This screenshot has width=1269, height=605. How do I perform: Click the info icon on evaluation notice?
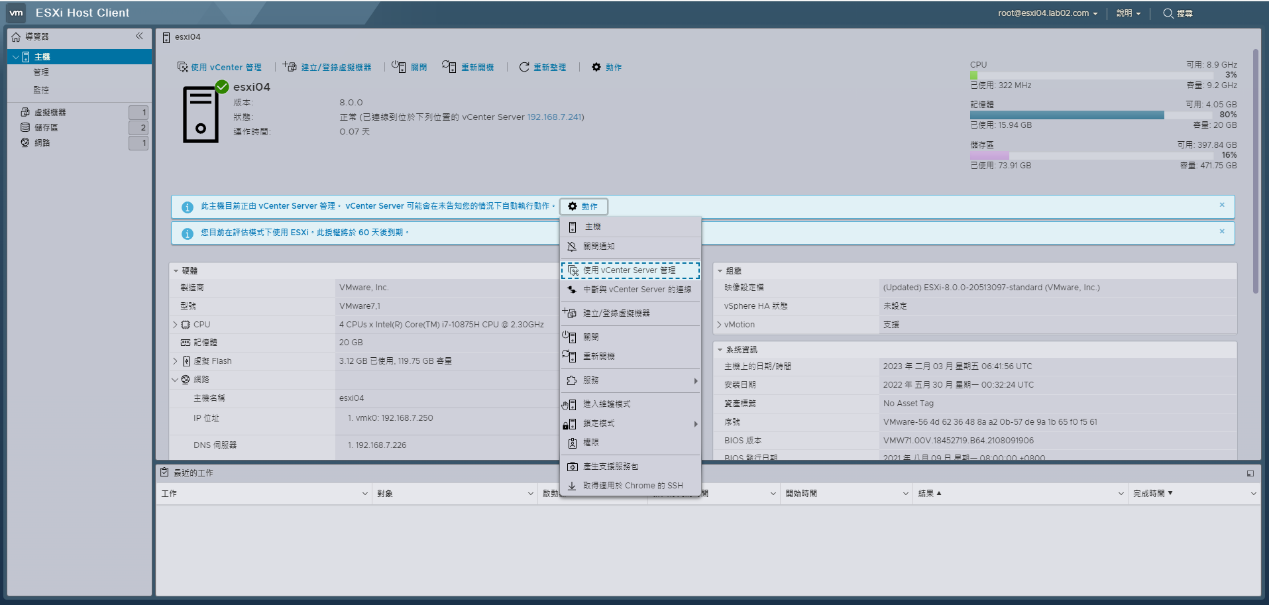click(187, 233)
